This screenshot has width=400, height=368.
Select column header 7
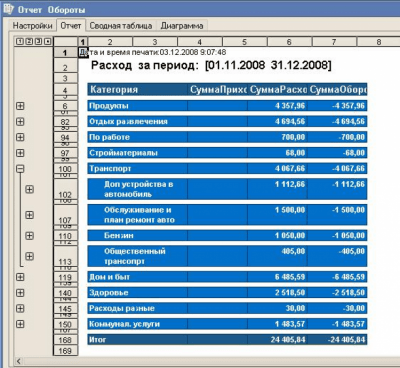[x=334, y=42]
